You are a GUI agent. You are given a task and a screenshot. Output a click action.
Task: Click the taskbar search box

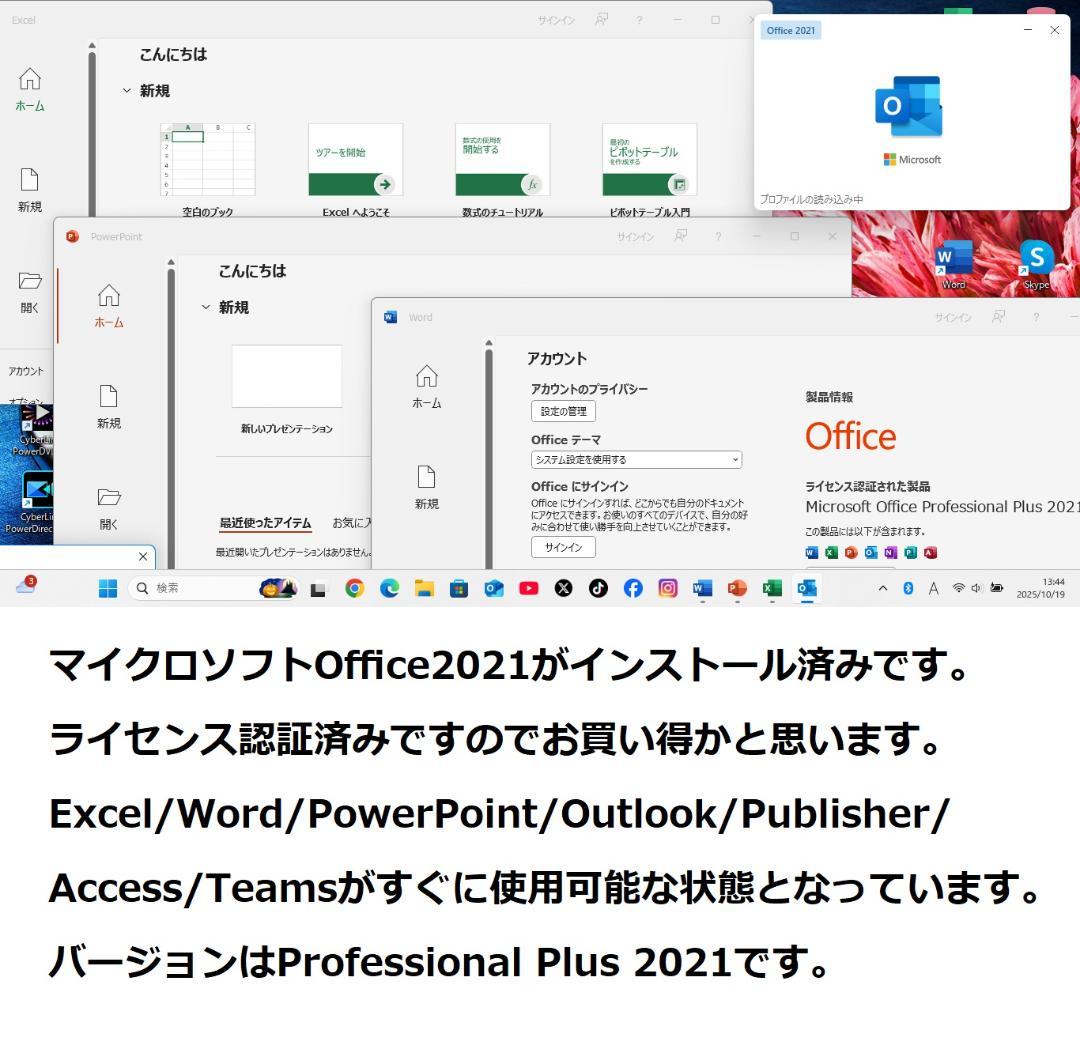tap(214, 588)
